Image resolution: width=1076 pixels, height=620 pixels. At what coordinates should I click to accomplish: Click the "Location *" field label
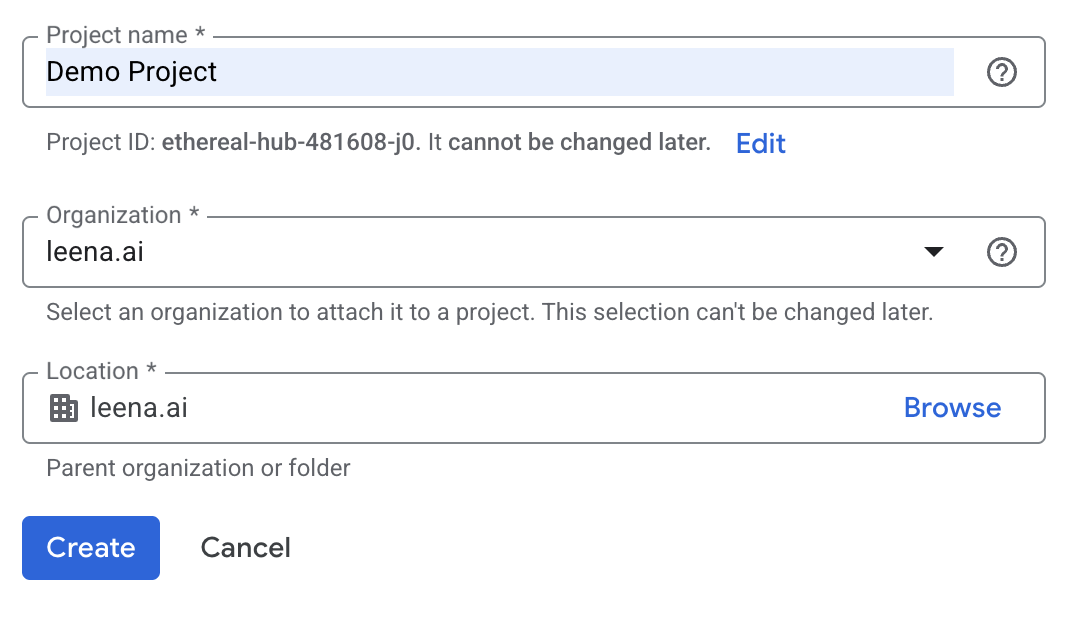[101, 371]
